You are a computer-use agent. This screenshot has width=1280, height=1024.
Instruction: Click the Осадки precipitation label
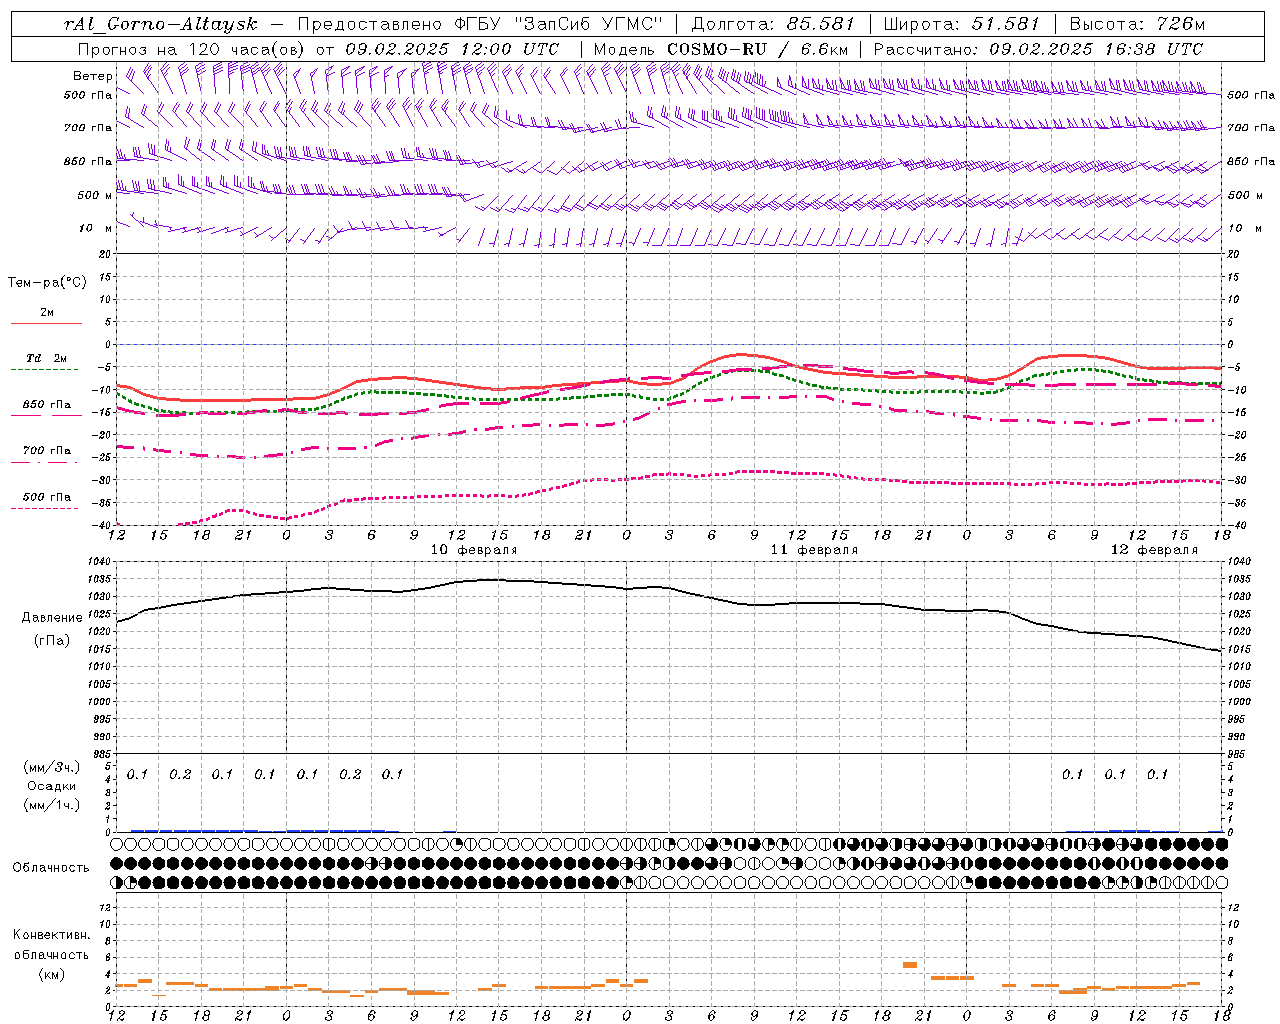point(51,786)
